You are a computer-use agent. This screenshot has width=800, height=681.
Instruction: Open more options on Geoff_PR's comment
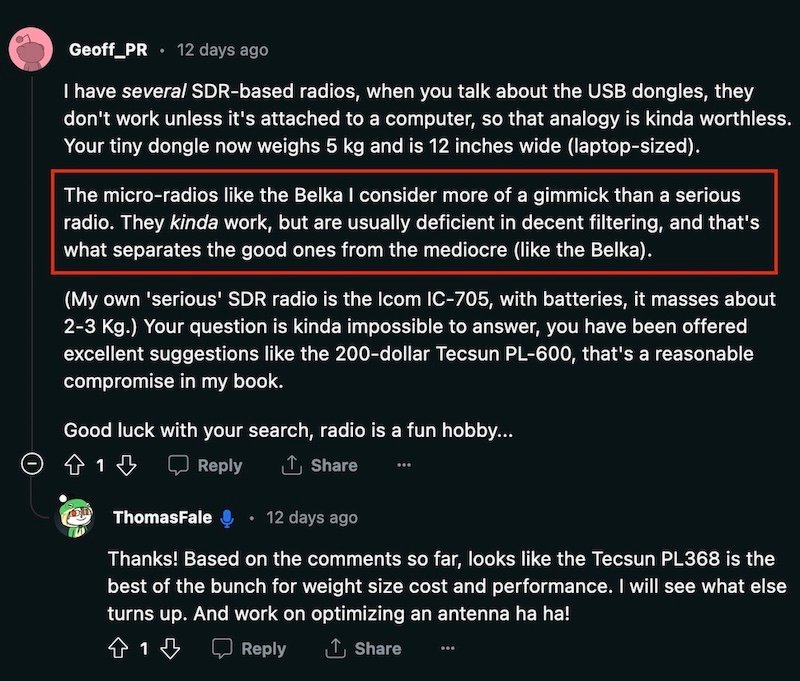point(403,465)
